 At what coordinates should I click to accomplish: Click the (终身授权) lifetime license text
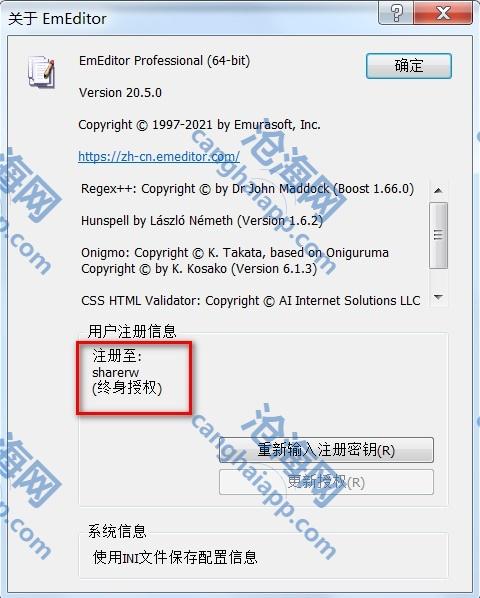[127, 388]
